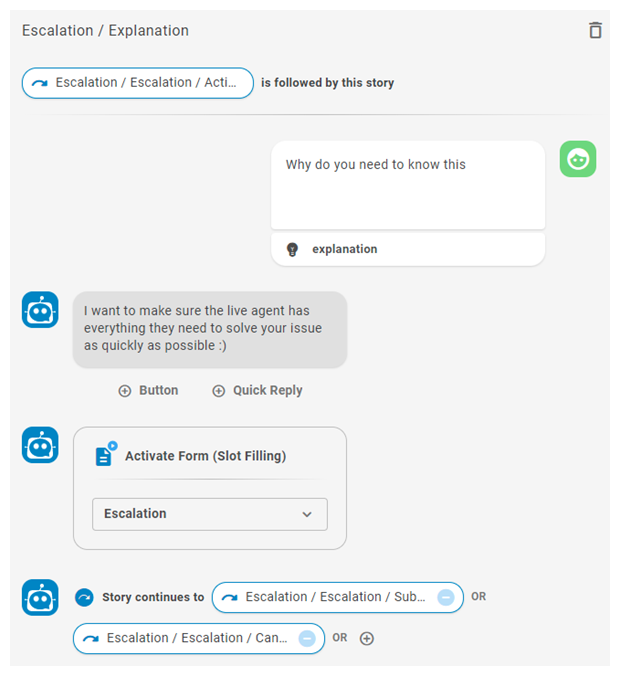622x678 pixels.
Task: Add a Button to the bot response
Action: 148,390
